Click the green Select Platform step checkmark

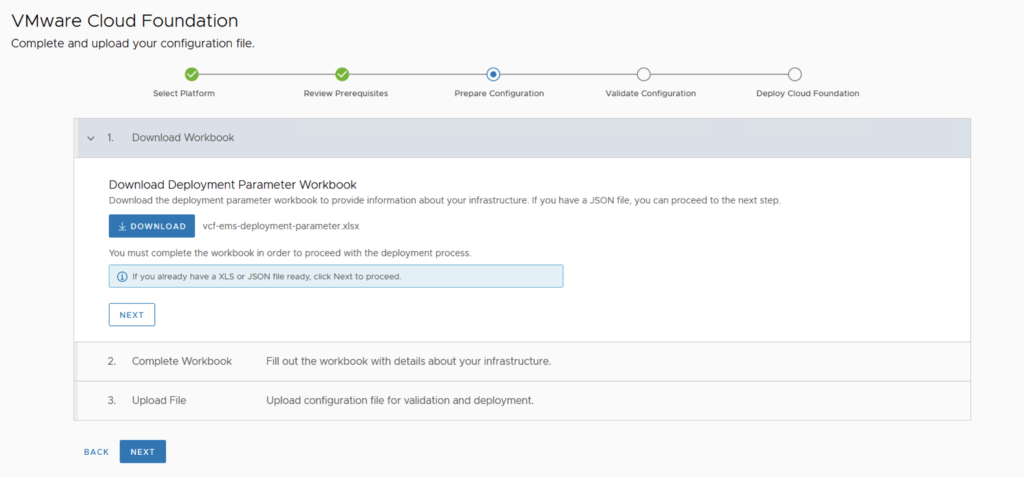click(x=192, y=74)
